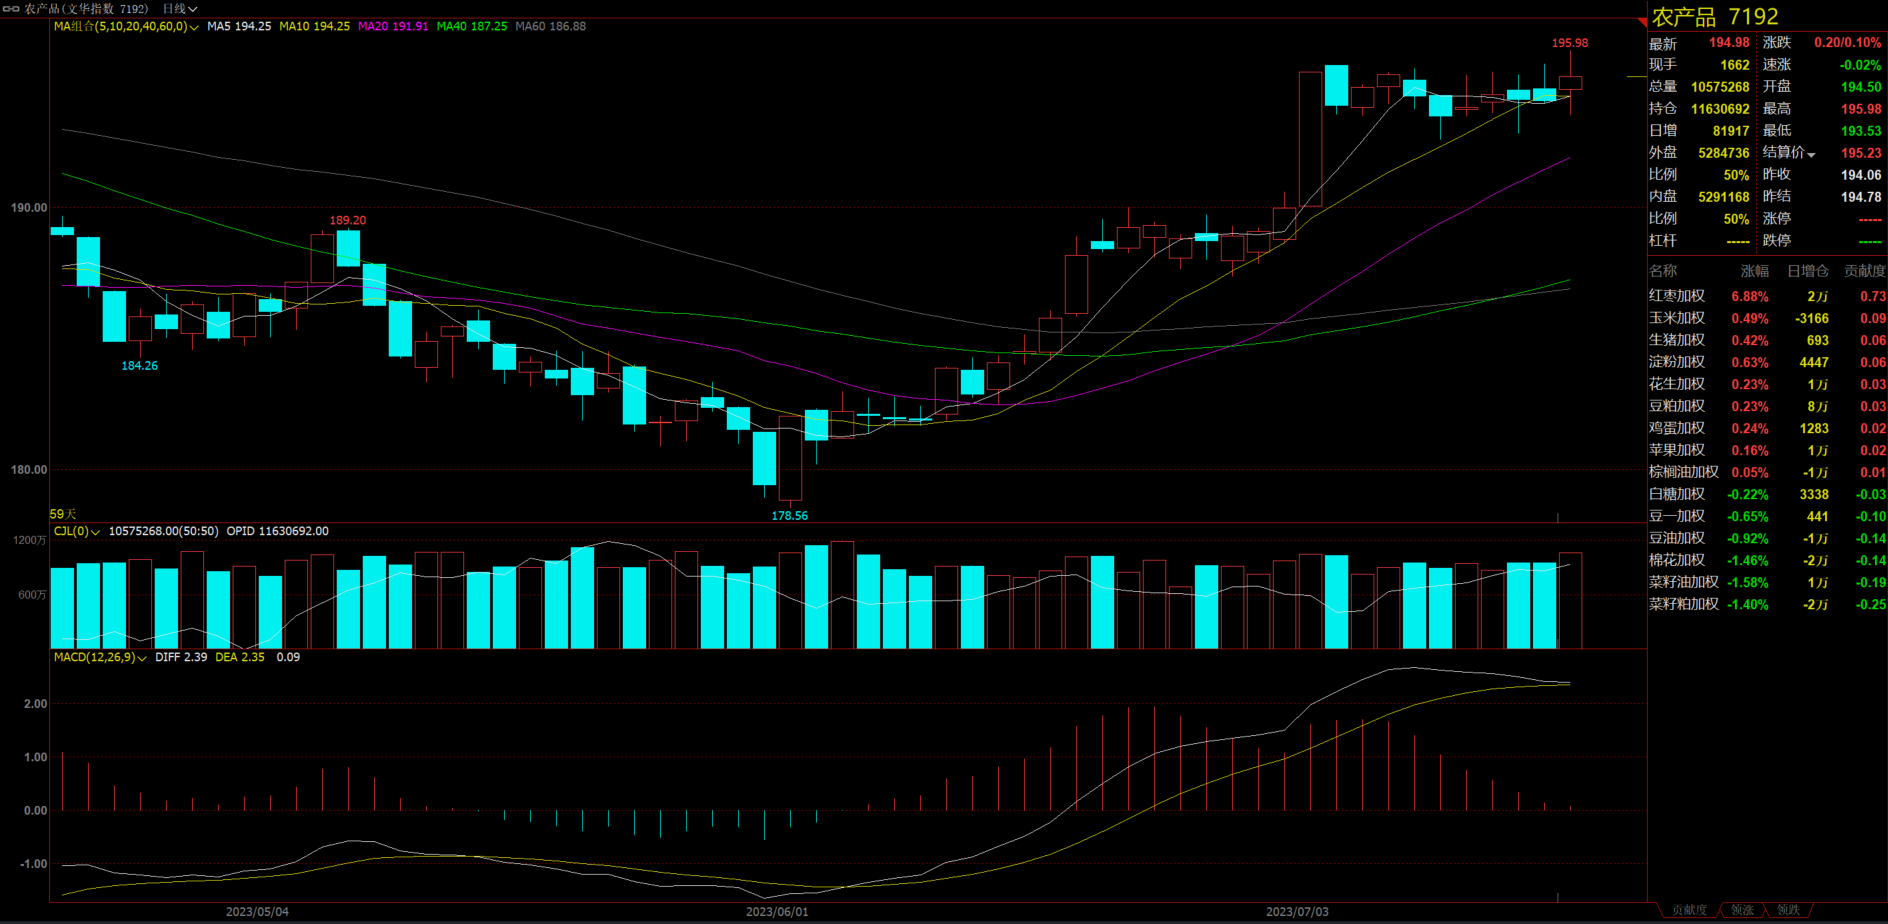Click the 59天 day count label

pos(63,515)
